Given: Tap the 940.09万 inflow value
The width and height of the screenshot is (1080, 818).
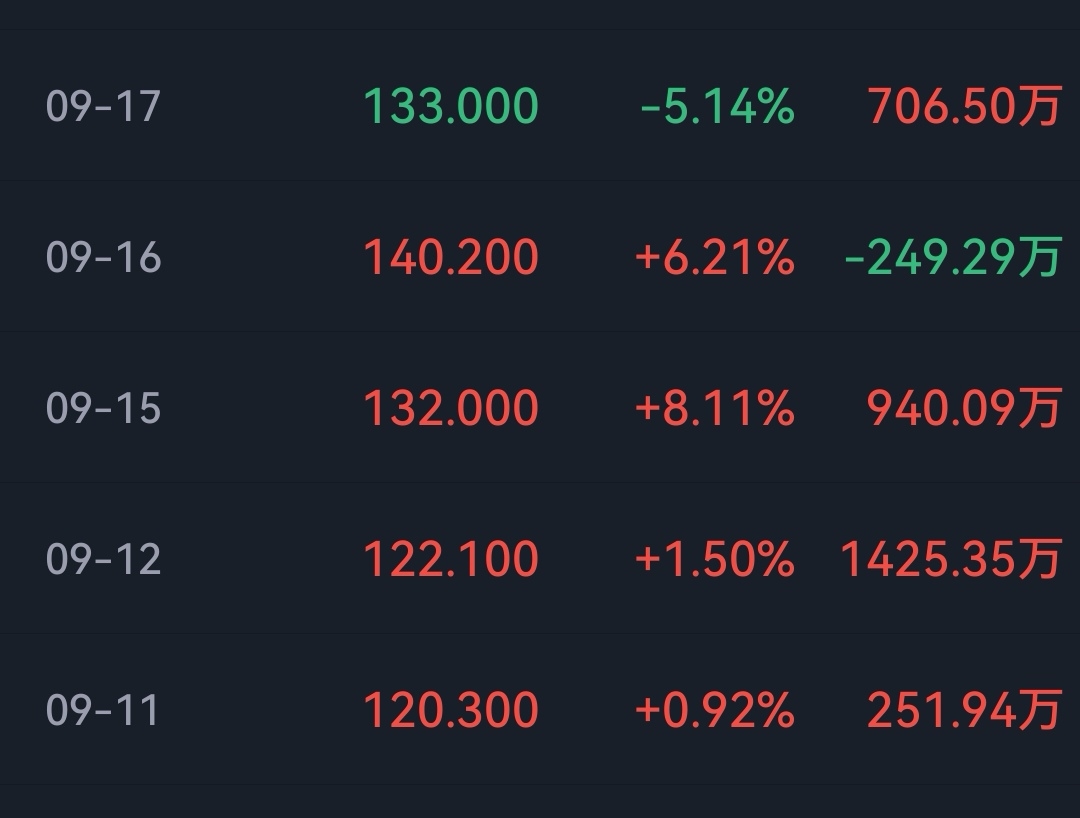Looking at the screenshot, I should (x=963, y=409).
